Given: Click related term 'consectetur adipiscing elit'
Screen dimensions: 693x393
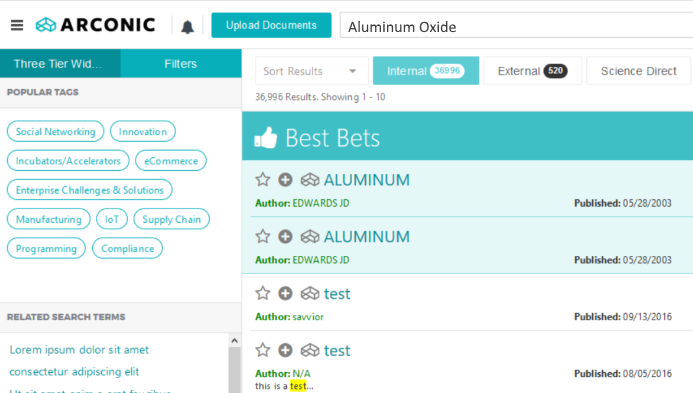Looking at the screenshot, I should [74, 371].
